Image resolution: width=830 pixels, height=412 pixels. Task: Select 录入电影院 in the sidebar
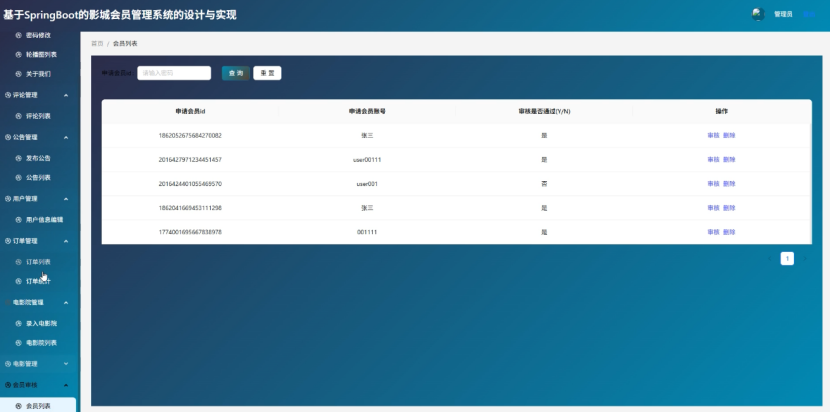(41, 324)
